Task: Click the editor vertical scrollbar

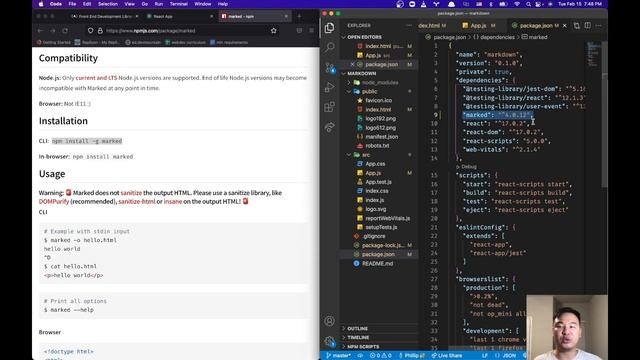Action: click(605, 114)
